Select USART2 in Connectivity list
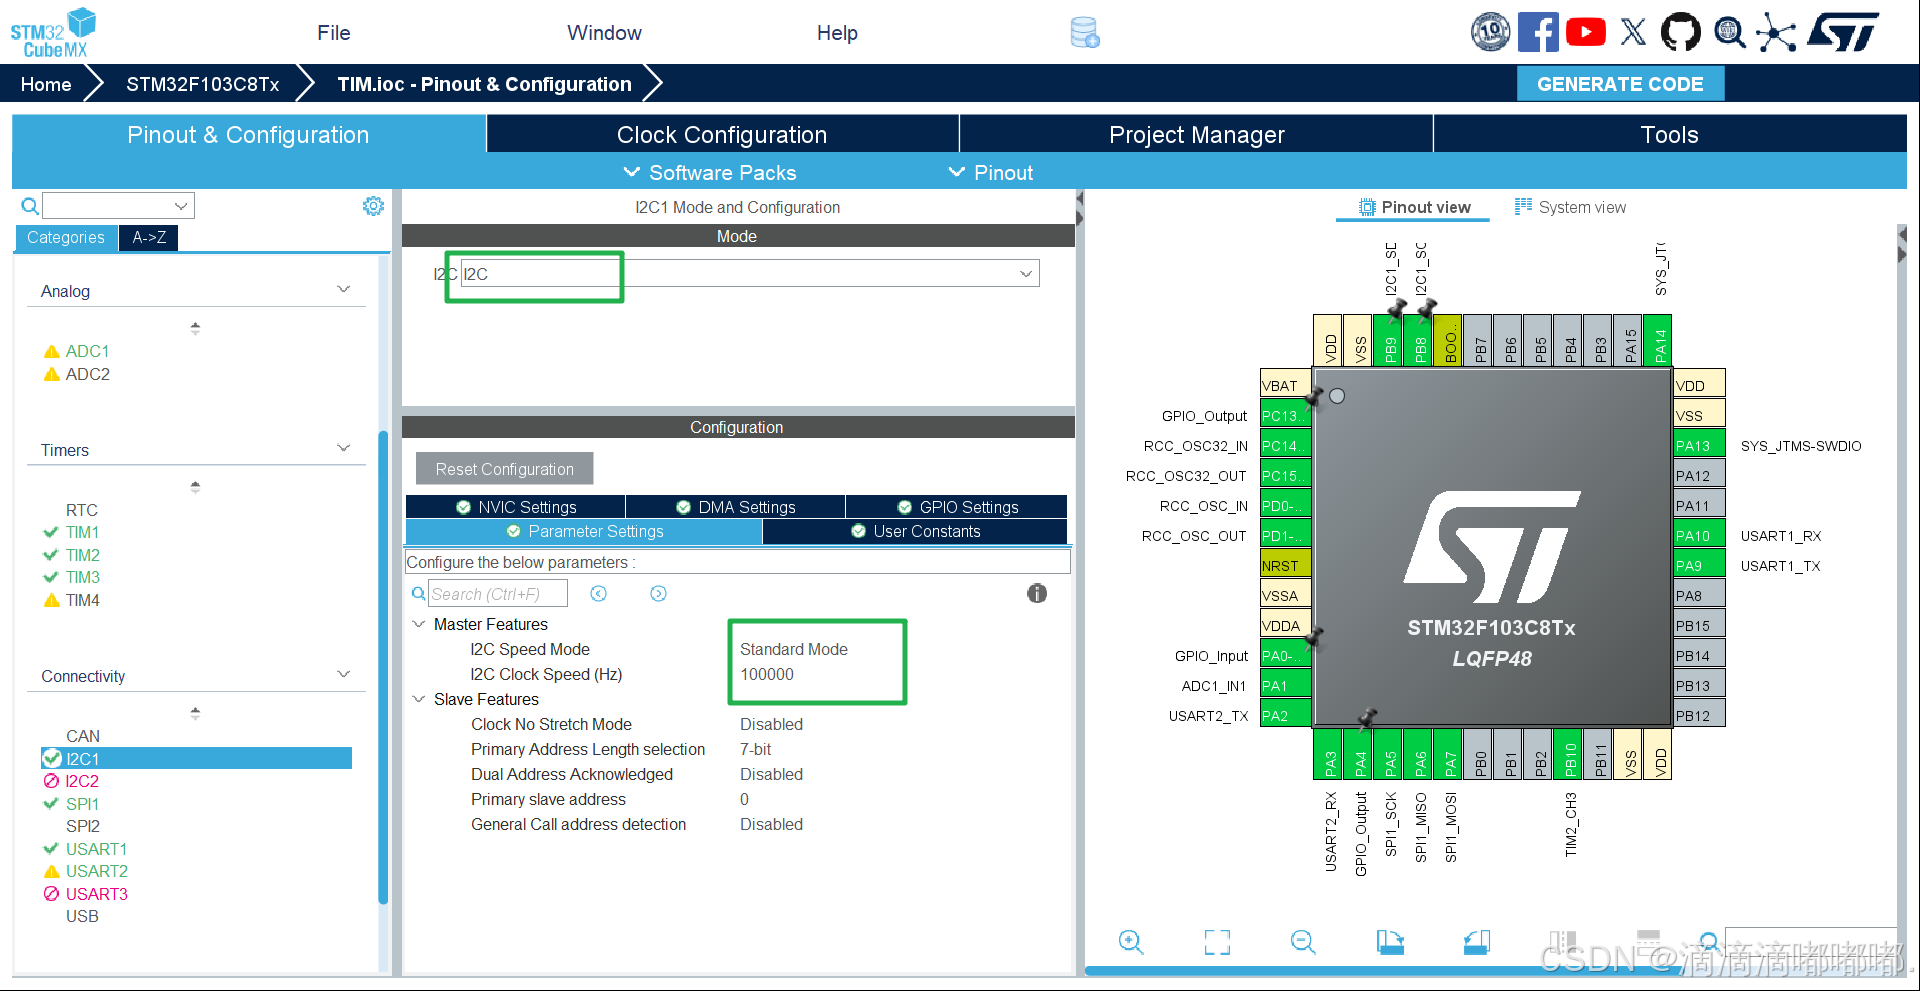1920x991 pixels. (x=96, y=871)
